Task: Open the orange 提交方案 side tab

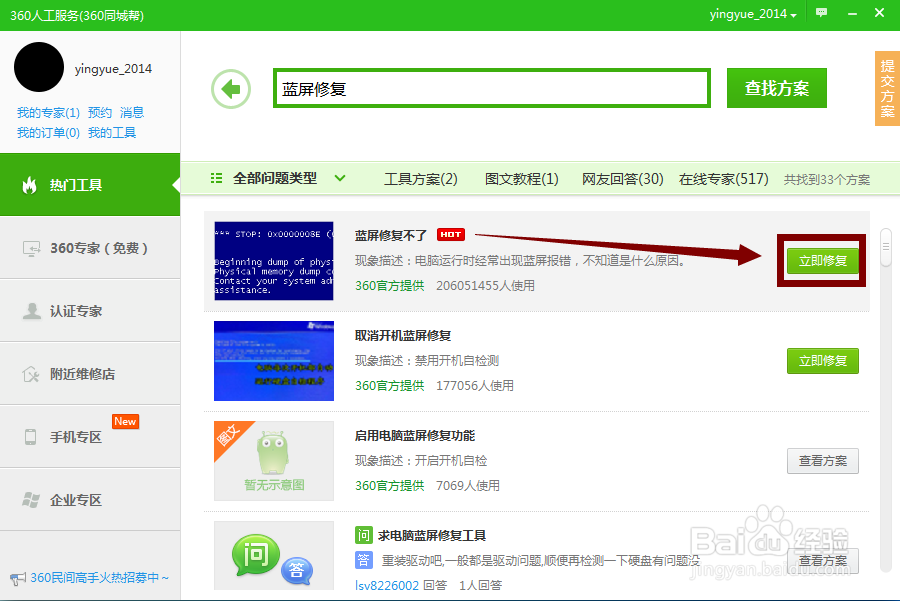Action: (x=887, y=88)
